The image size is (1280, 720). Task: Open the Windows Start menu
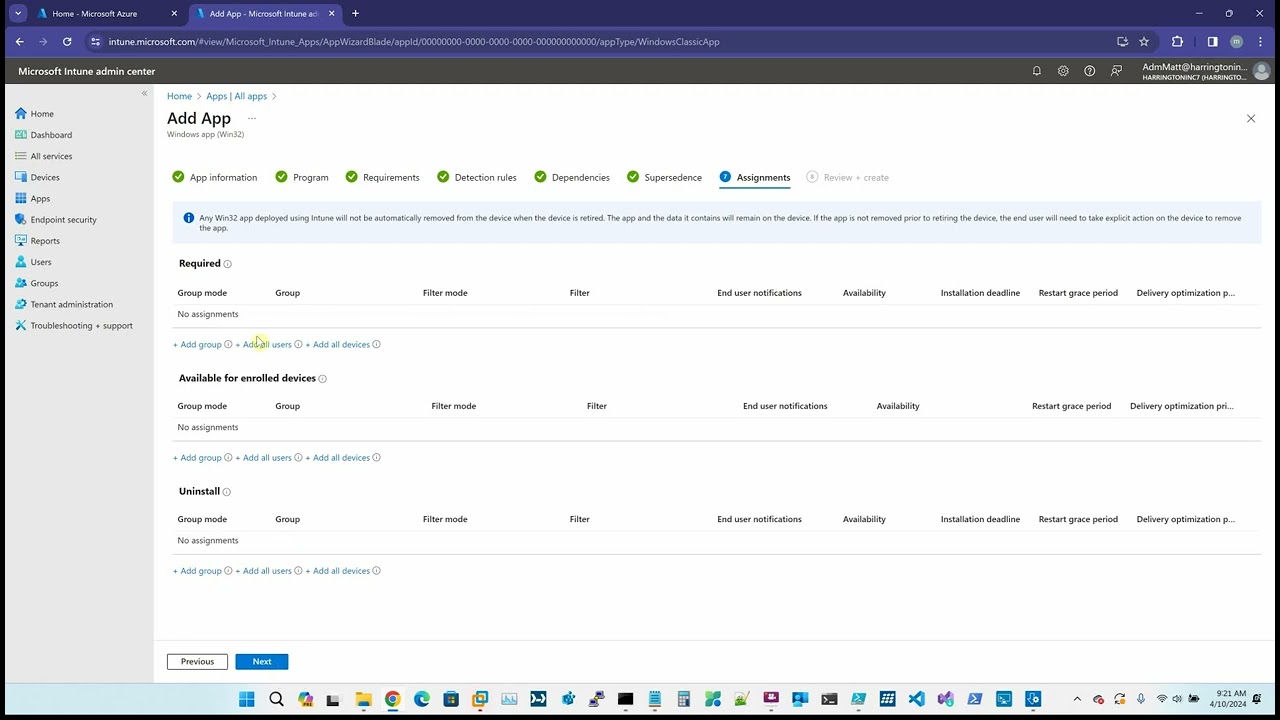[x=247, y=699]
